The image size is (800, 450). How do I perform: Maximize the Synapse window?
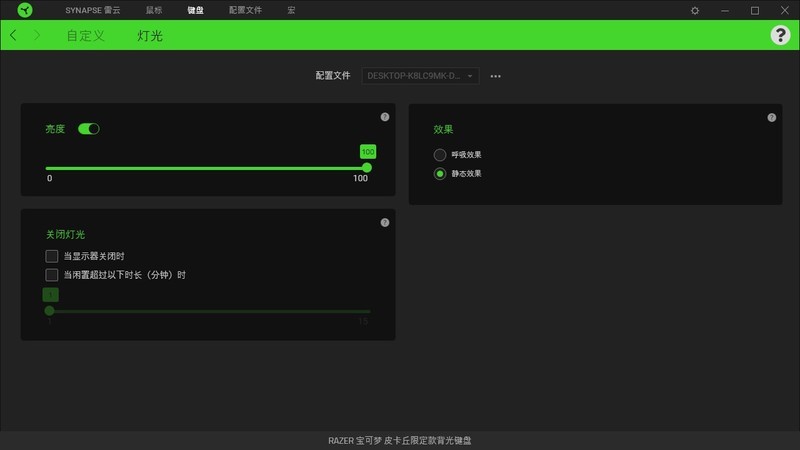point(755,10)
